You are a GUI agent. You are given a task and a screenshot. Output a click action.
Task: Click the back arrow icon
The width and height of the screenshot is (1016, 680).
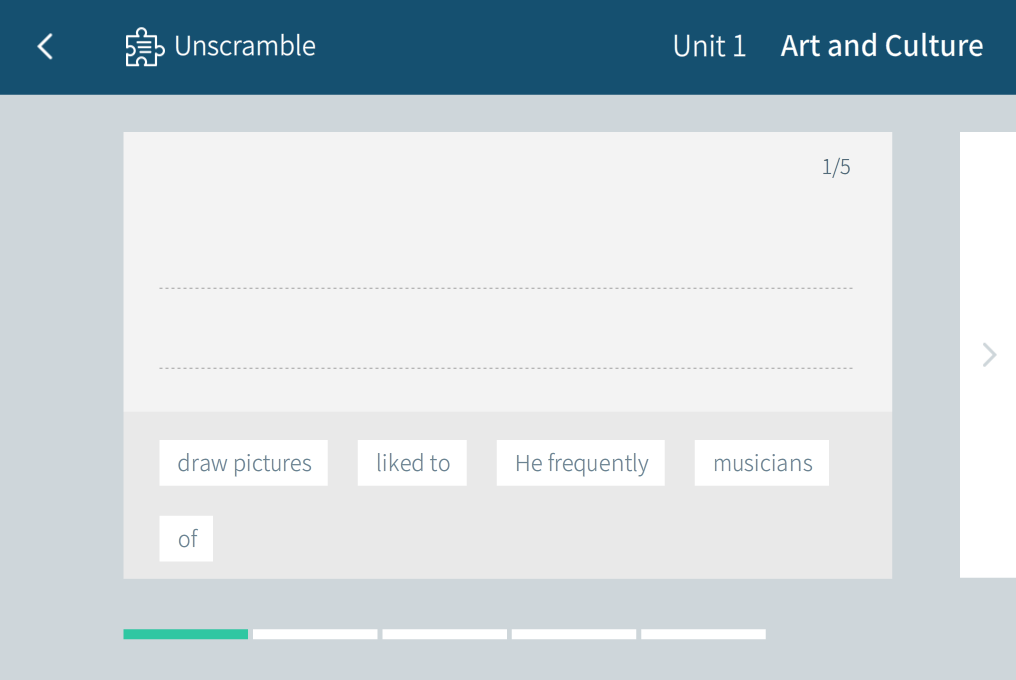click(x=45, y=46)
